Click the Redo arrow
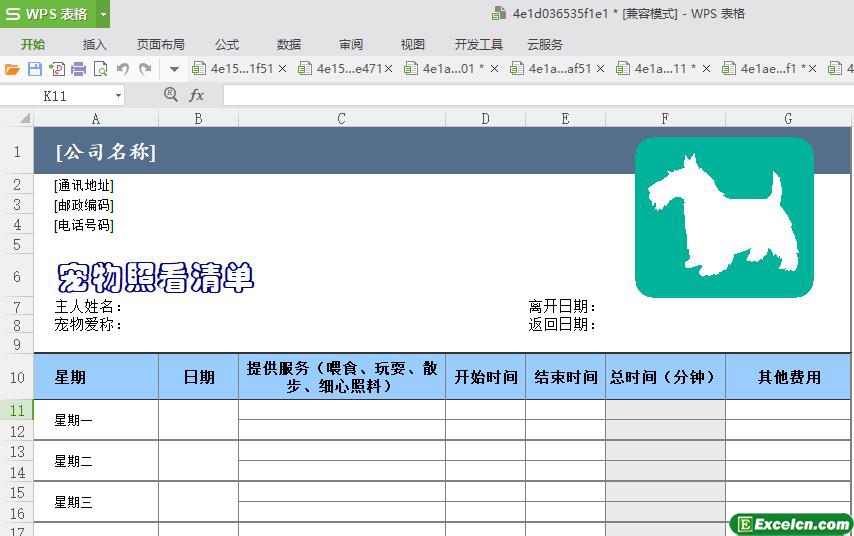The height and width of the screenshot is (536, 854). [145, 69]
